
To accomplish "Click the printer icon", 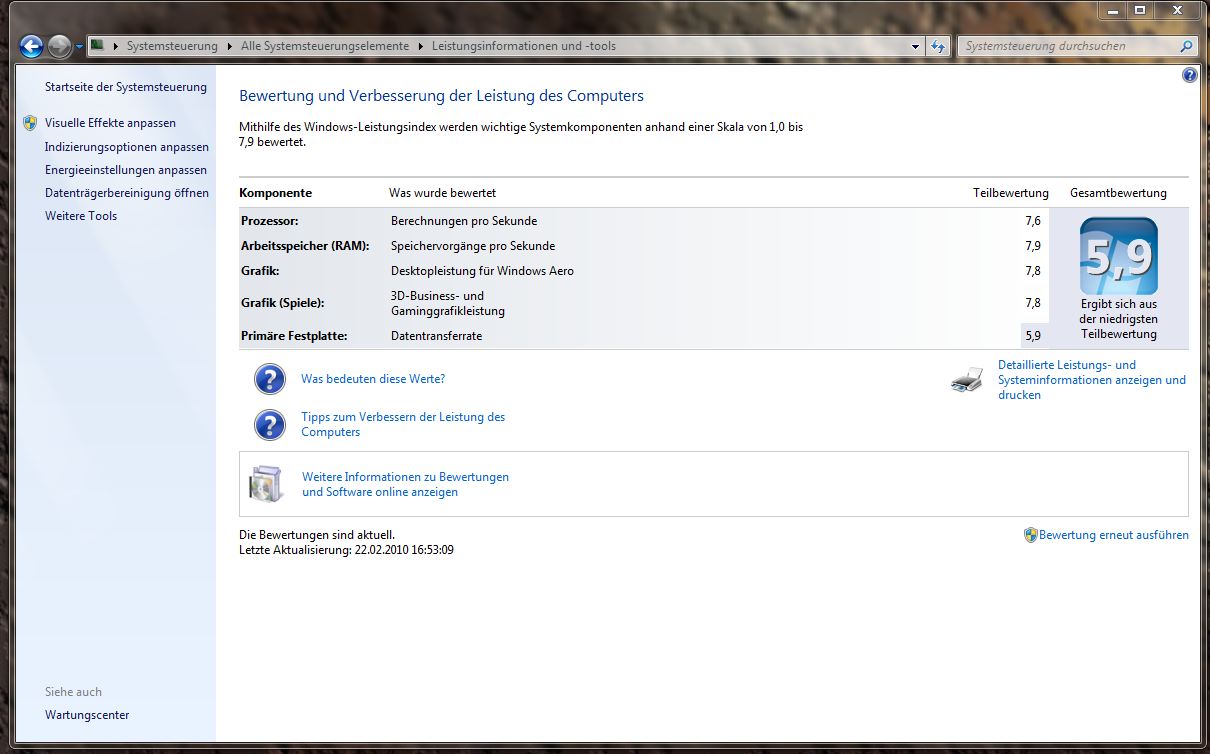I will [x=967, y=379].
